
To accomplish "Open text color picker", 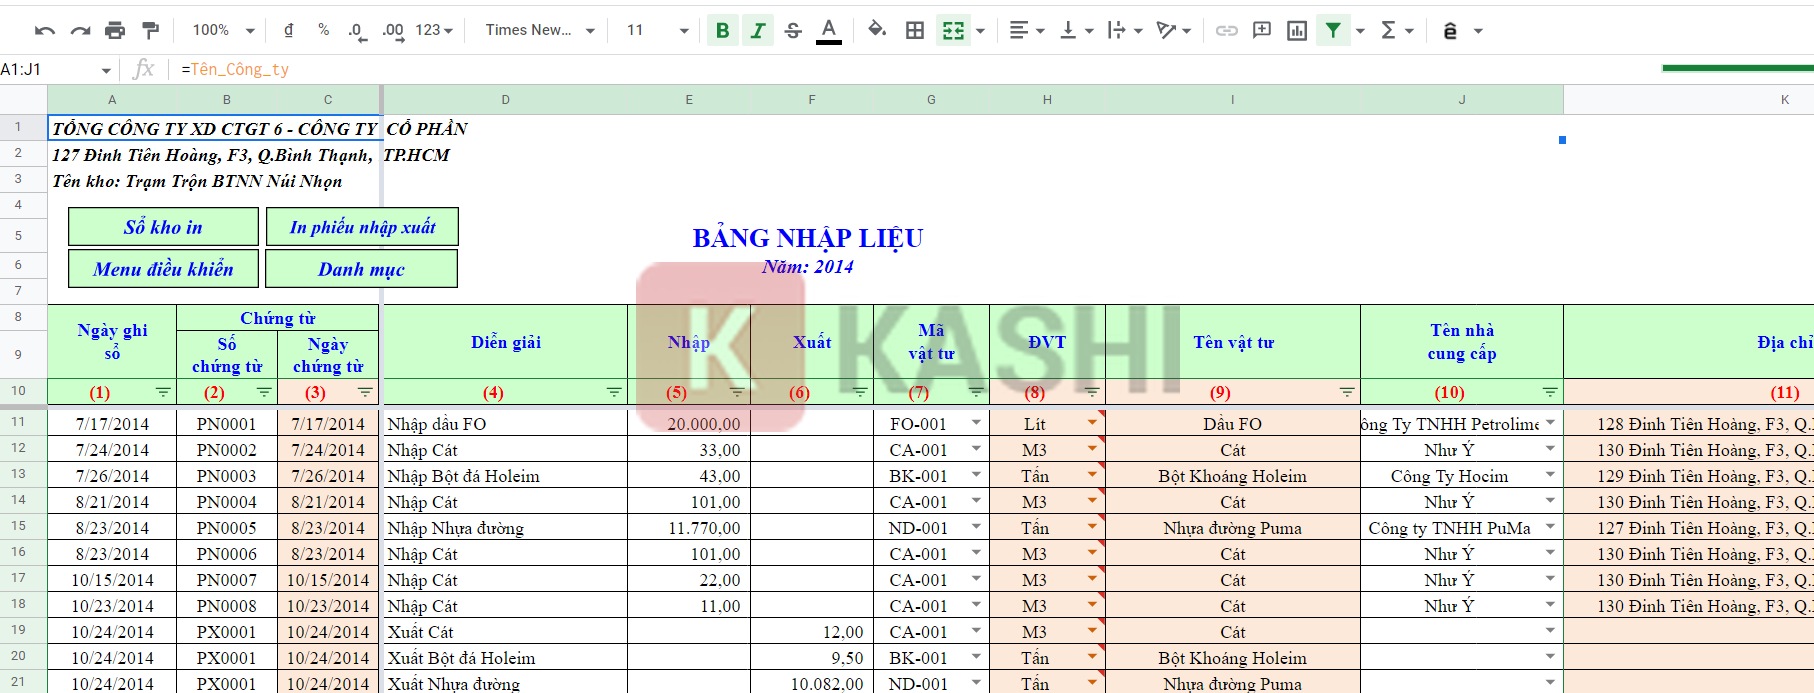I will coord(829,30).
